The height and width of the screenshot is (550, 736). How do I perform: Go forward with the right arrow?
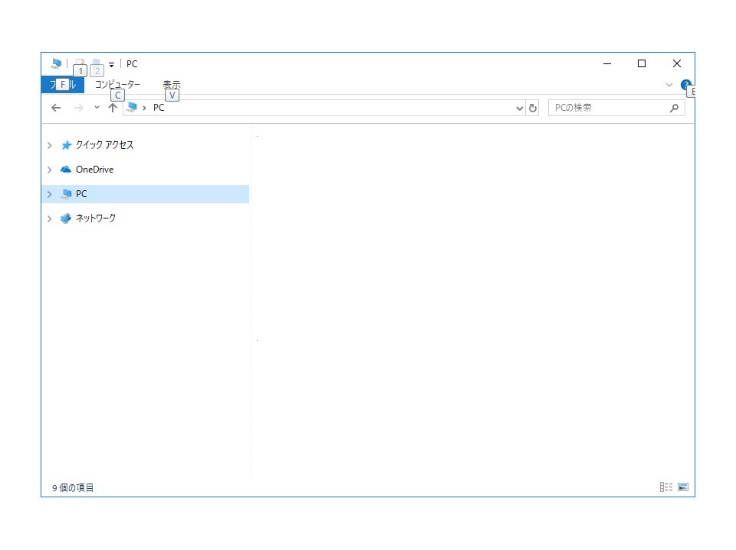click(x=78, y=108)
